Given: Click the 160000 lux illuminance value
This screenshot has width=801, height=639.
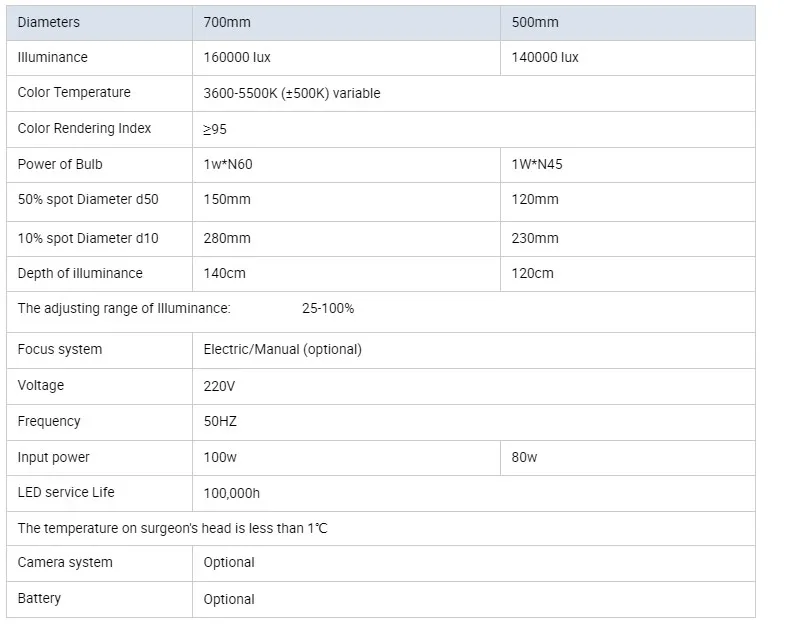Looking at the screenshot, I should point(237,57).
